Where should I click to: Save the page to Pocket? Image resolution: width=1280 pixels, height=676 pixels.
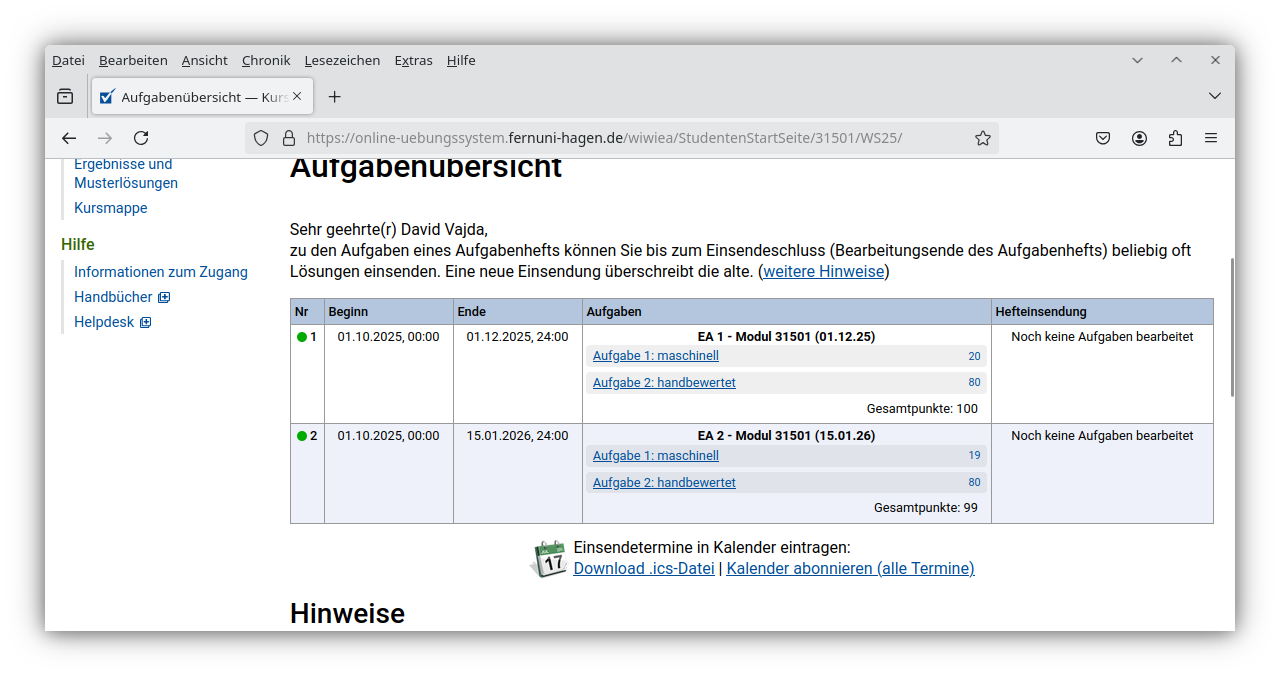[x=1103, y=138]
